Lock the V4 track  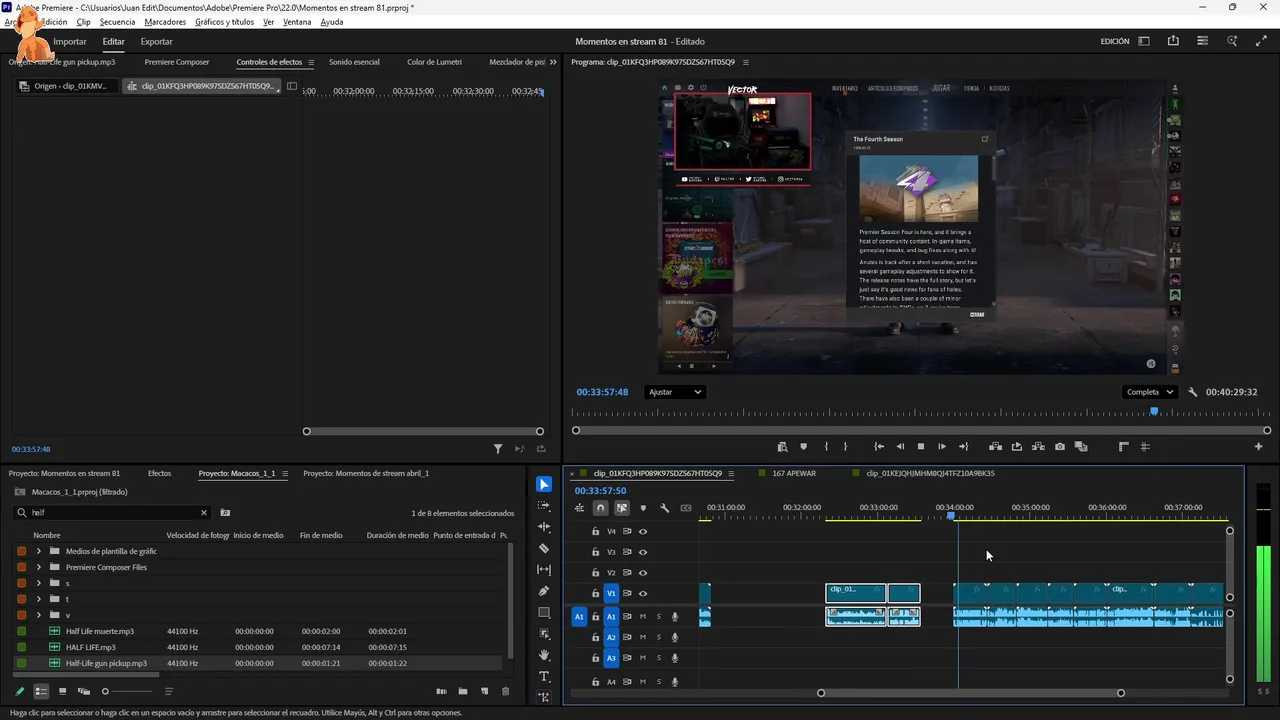(596, 531)
